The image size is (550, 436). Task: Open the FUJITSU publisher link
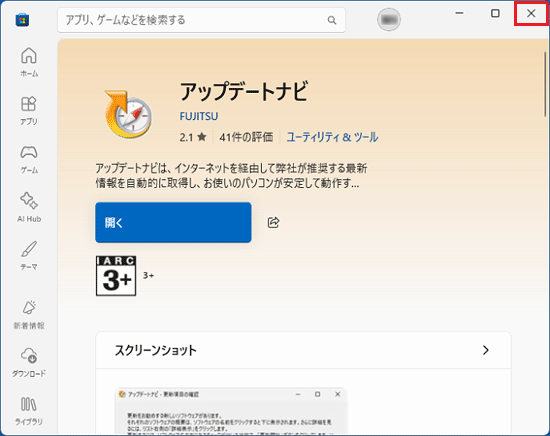pyautogui.click(x=199, y=116)
